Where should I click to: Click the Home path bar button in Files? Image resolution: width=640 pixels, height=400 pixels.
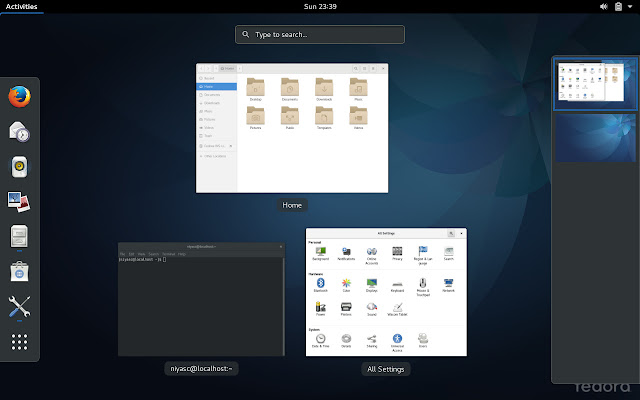(x=227, y=69)
